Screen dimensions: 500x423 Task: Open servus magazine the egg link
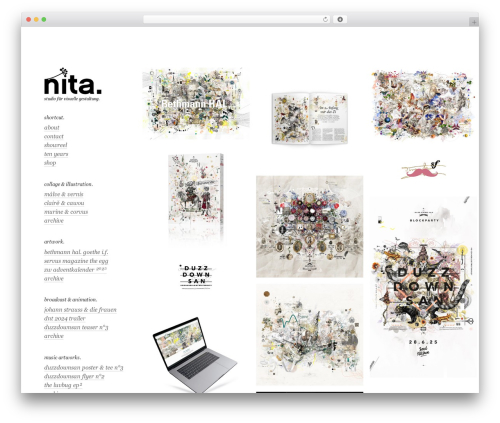(x=76, y=261)
